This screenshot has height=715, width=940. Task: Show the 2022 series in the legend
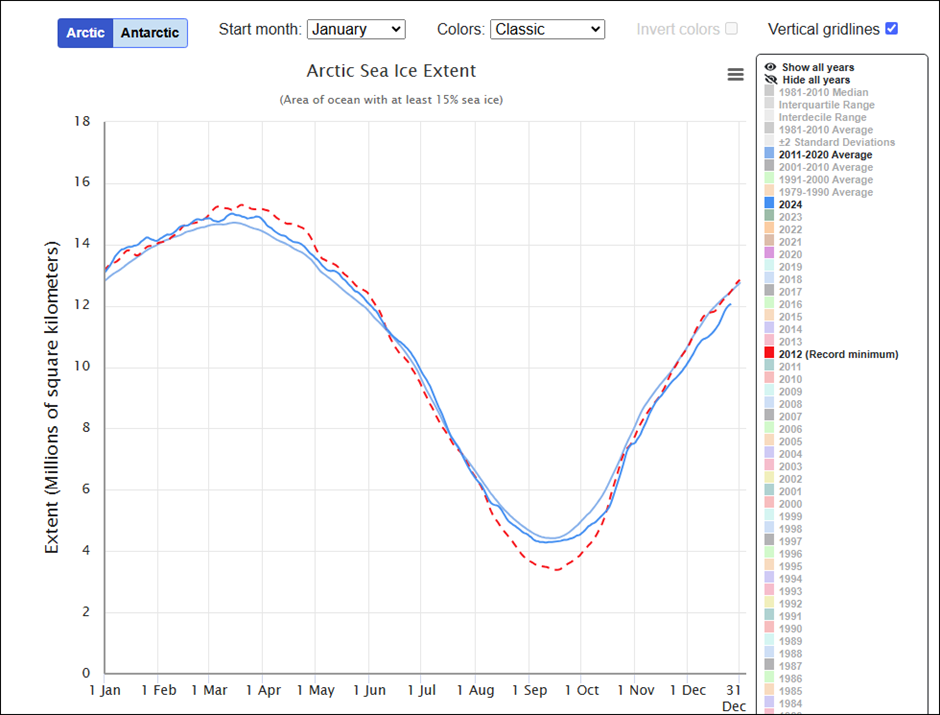tap(790, 230)
